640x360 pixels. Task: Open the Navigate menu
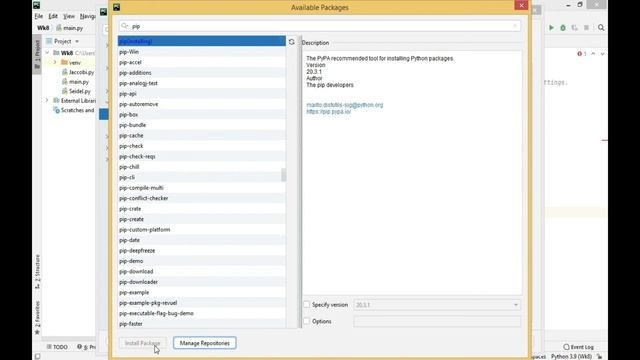click(x=88, y=16)
